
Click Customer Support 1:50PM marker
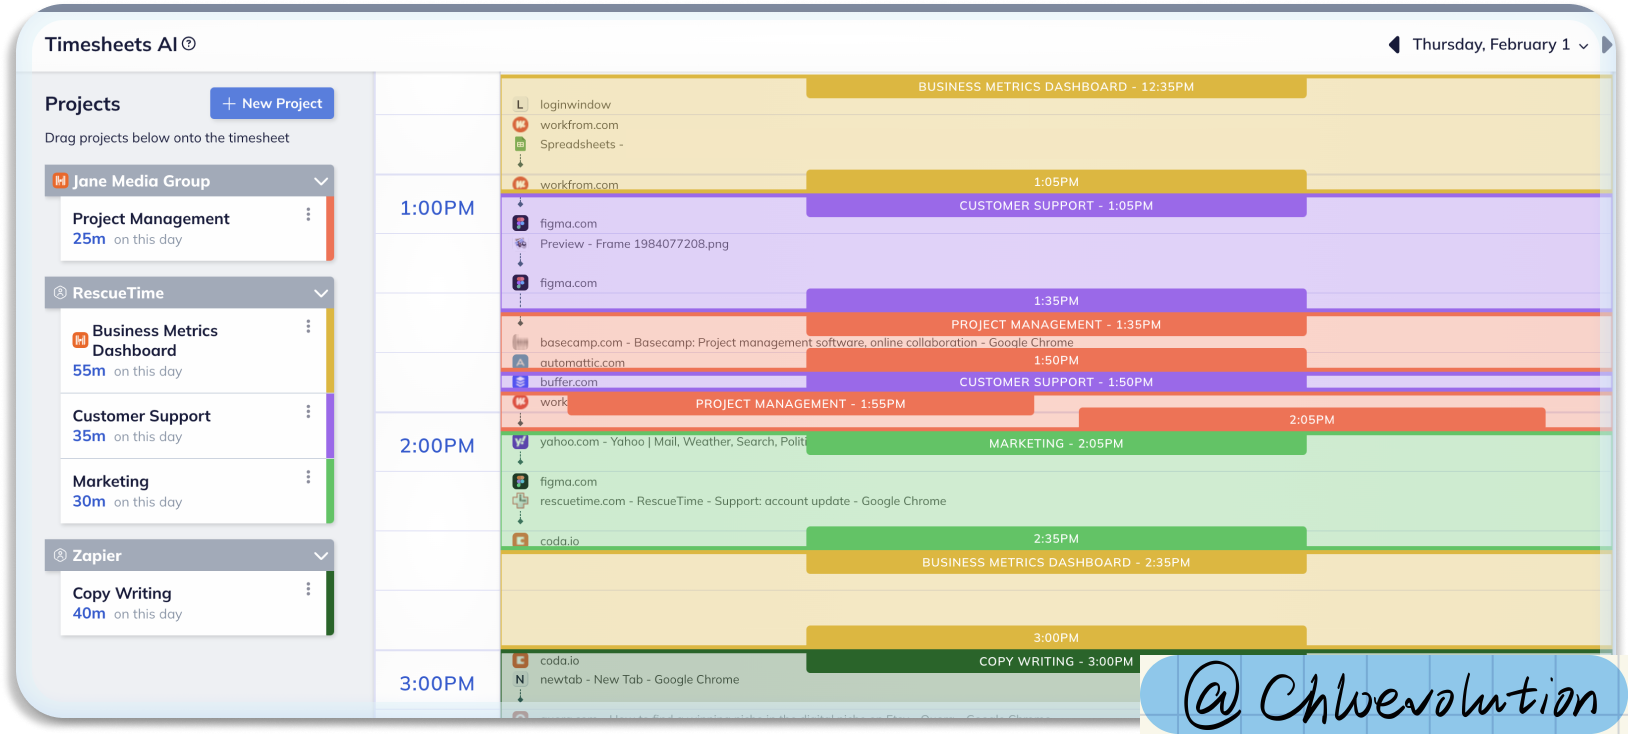coord(1056,382)
